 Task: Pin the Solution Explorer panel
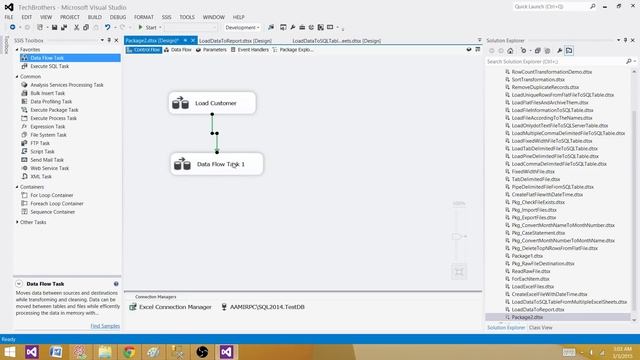tap(625, 40)
